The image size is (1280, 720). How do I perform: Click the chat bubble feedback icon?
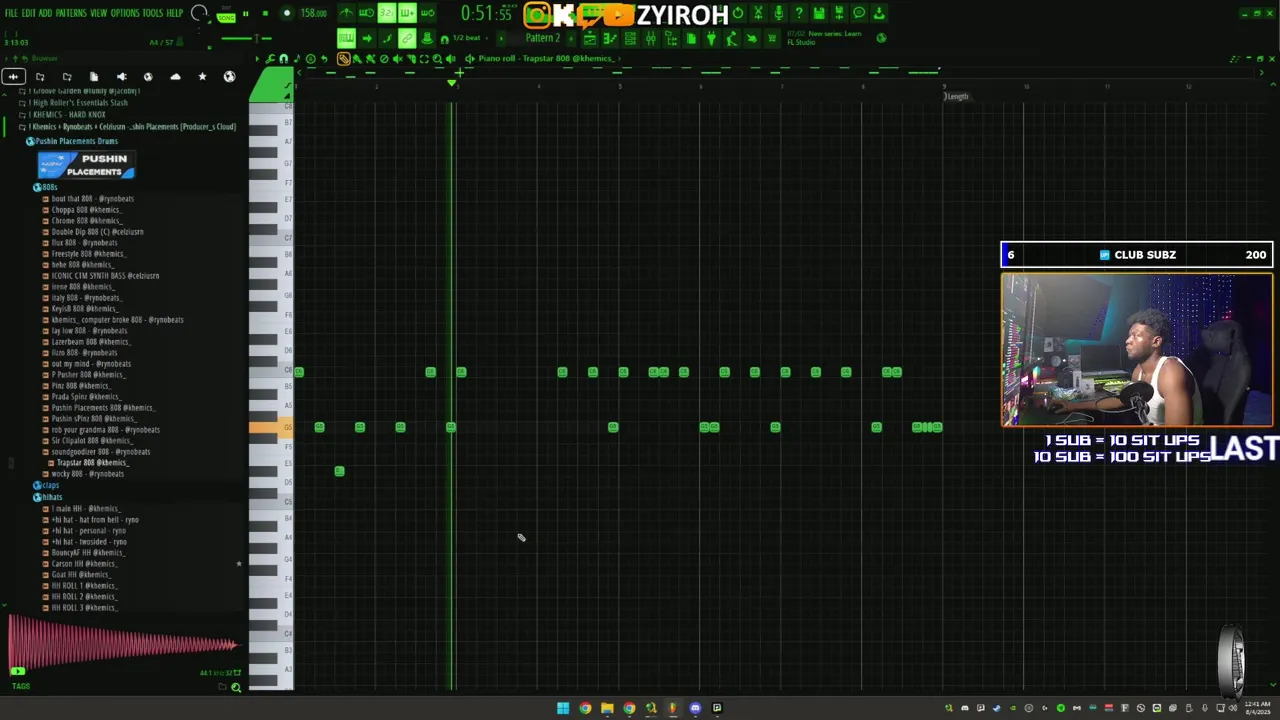click(859, 13)
